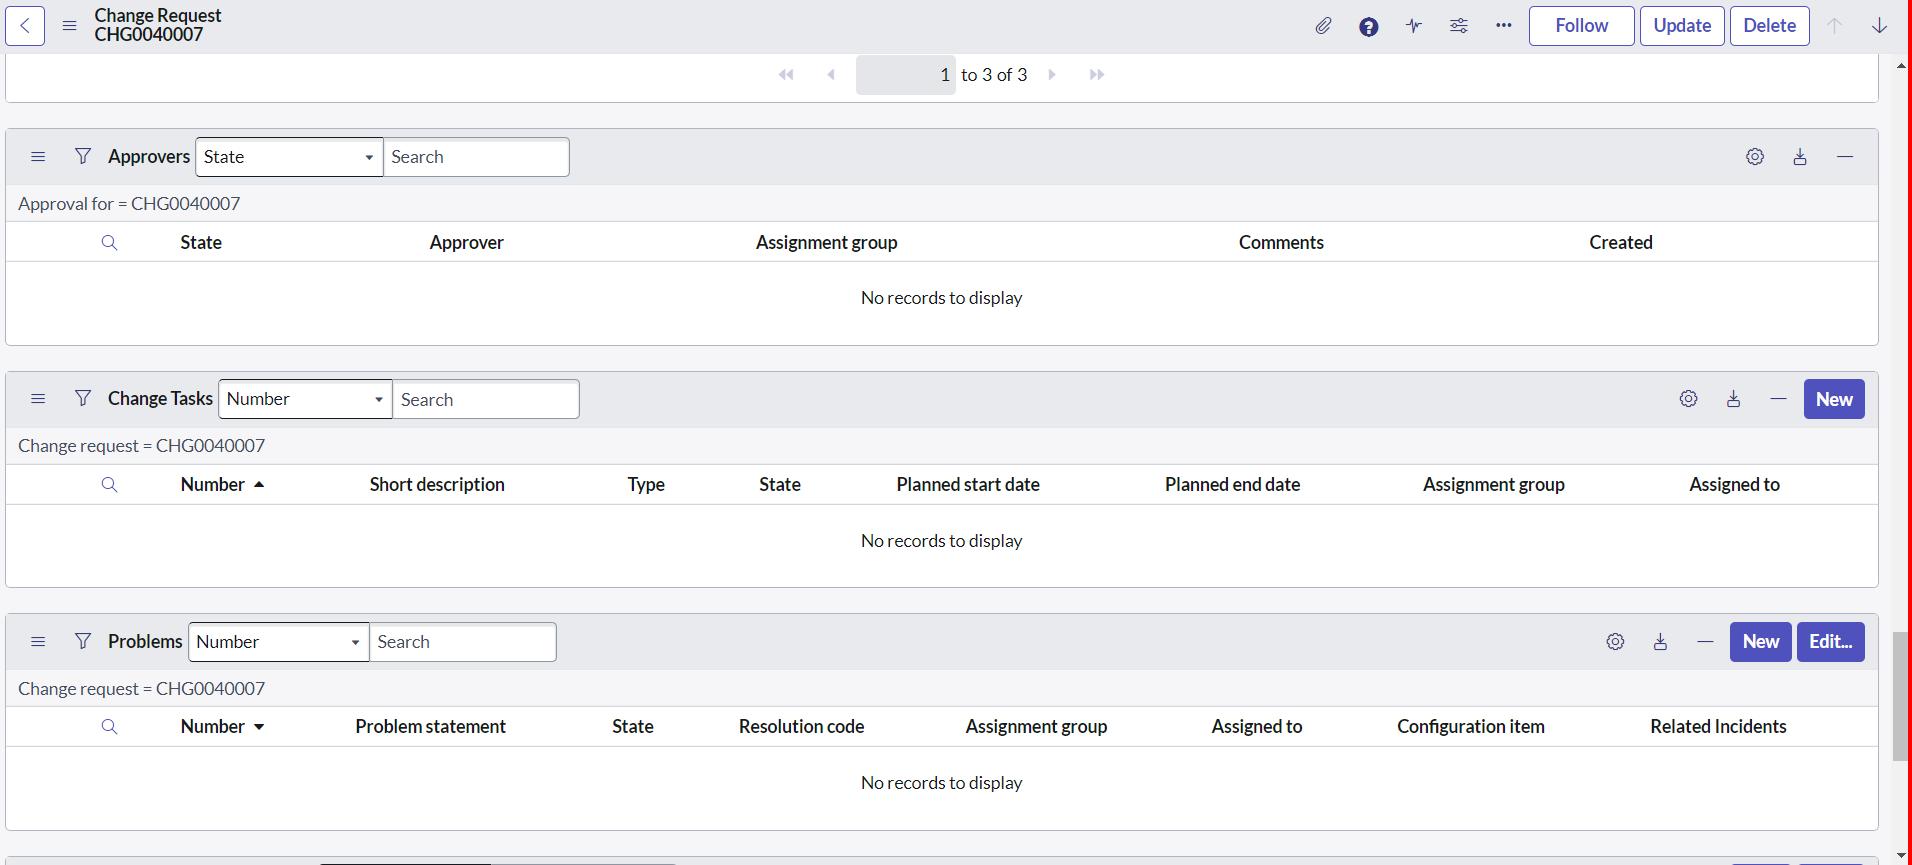Click the Delete button
The height and width of the screenshot is (865, 1912).
coord(1769,26)
